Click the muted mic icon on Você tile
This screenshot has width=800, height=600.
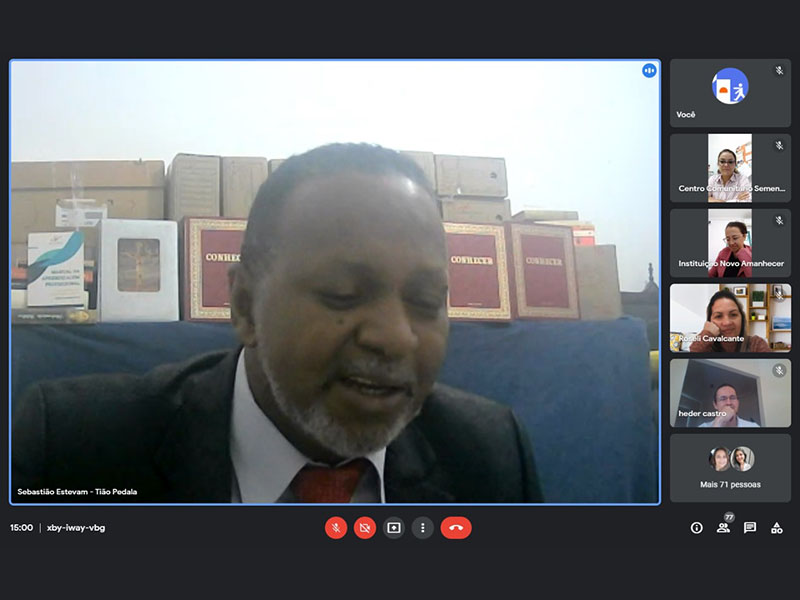point(779,71)
